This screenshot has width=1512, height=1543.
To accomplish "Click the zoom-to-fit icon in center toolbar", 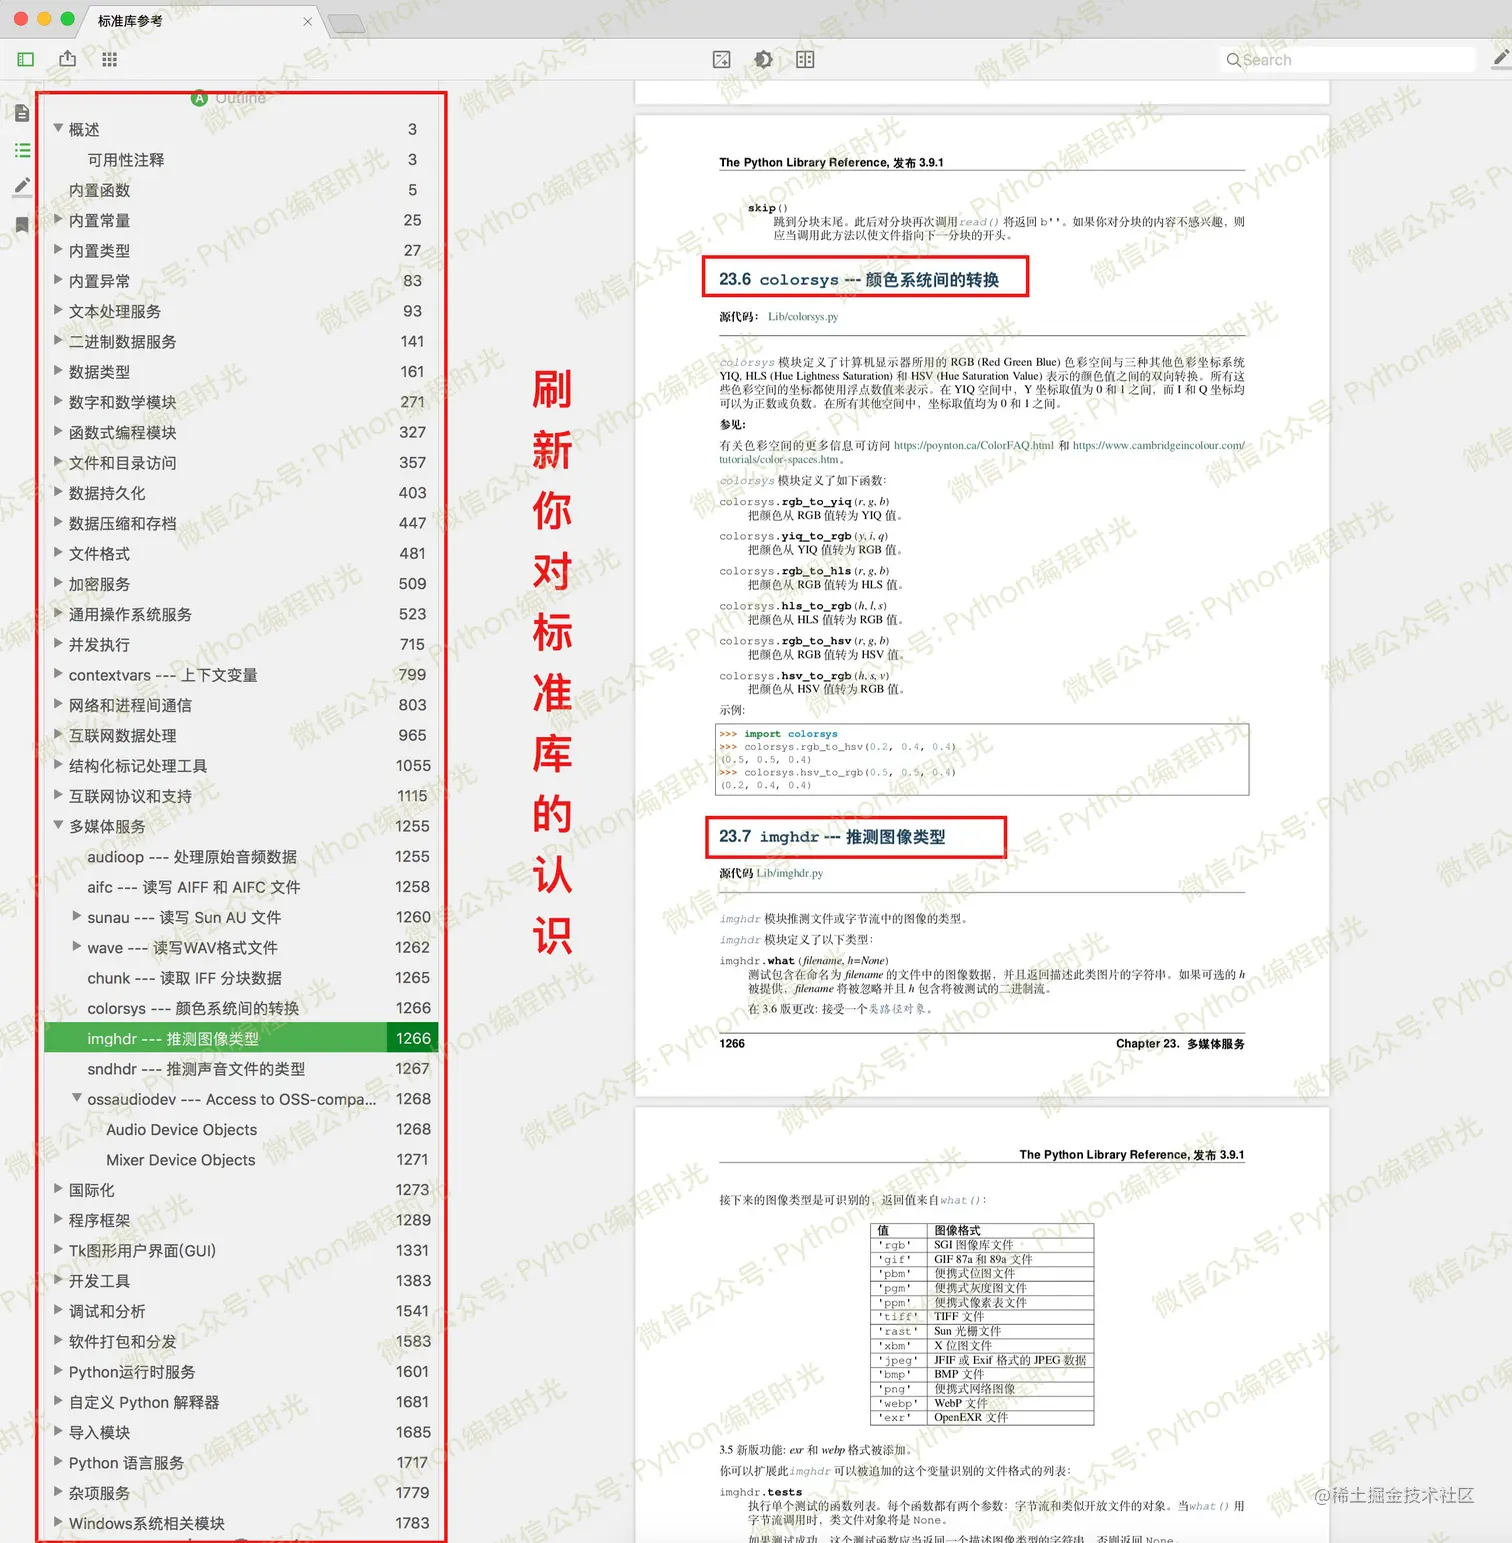I will tap(721, 60).
